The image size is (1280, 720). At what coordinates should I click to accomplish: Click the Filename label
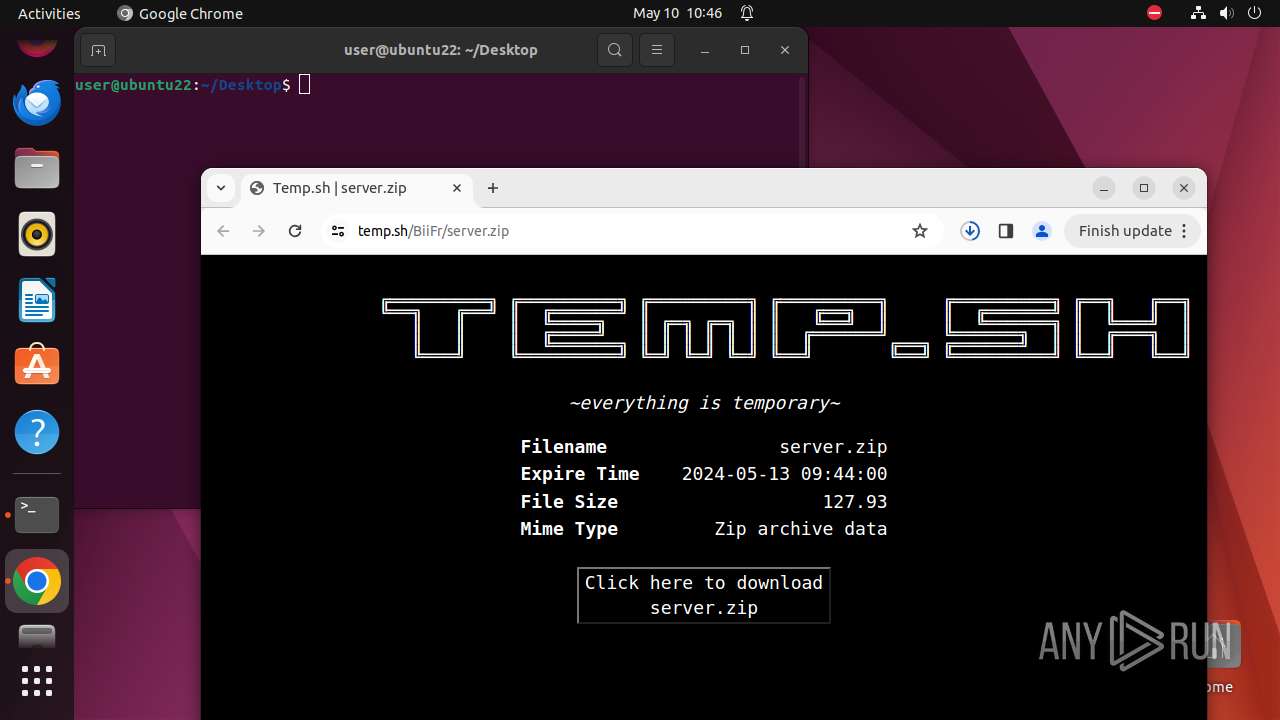[563, 447]
